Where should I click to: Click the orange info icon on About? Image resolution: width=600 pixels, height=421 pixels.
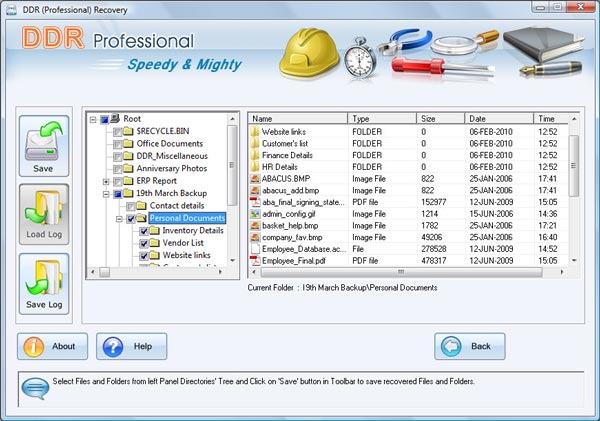click(33, 346)
